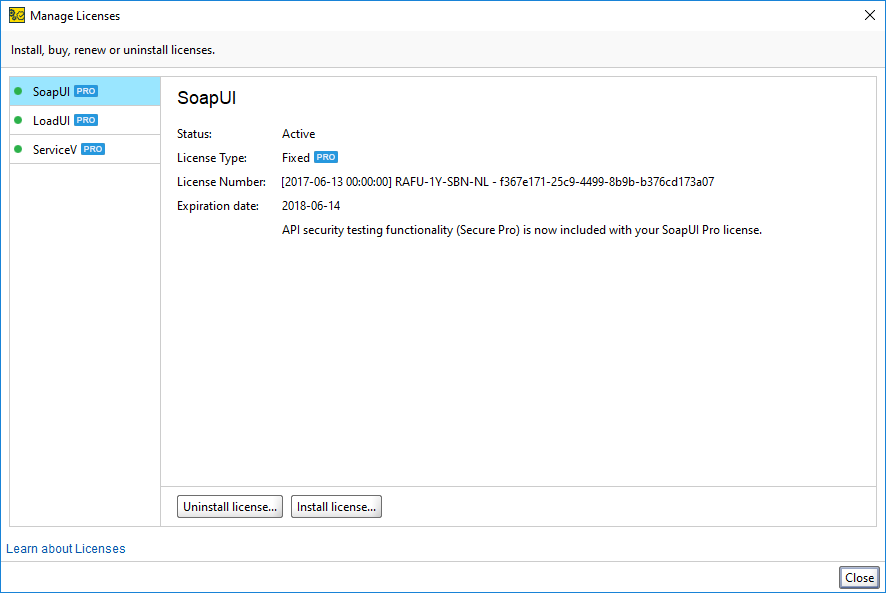The height and width of the screenshot is (593, 886).
Task: Click the API security testing functionality note
Action: point(522,230)
